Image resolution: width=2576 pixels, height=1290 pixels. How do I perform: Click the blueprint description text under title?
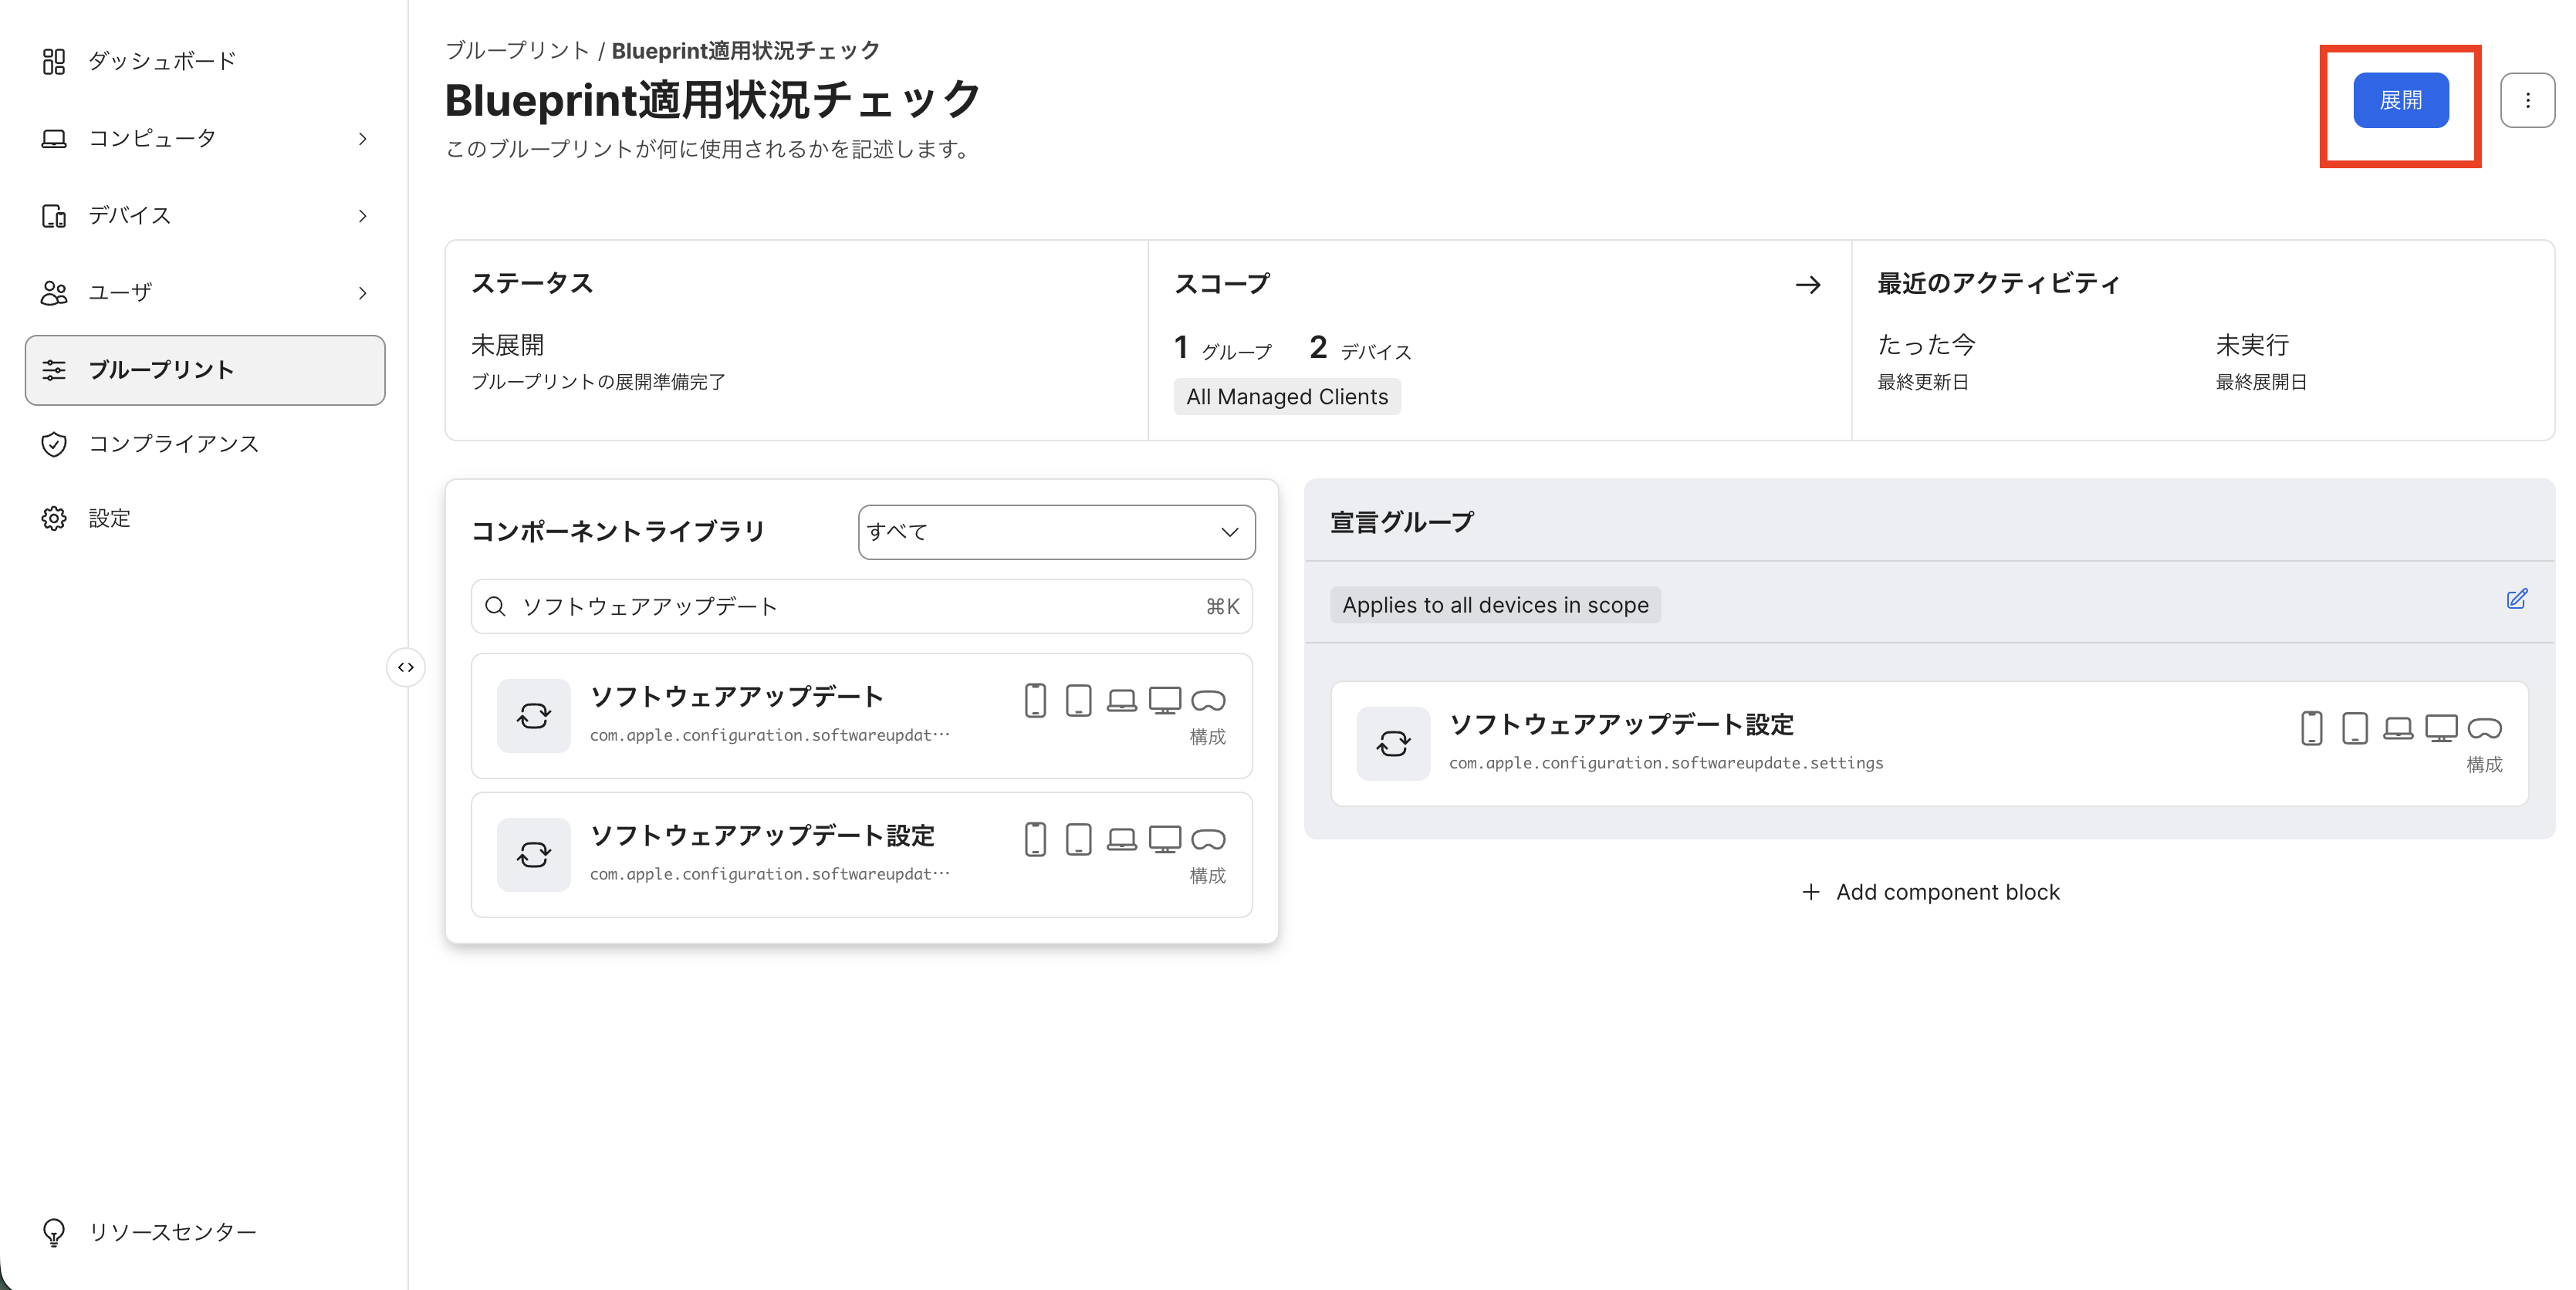(709, 150)
